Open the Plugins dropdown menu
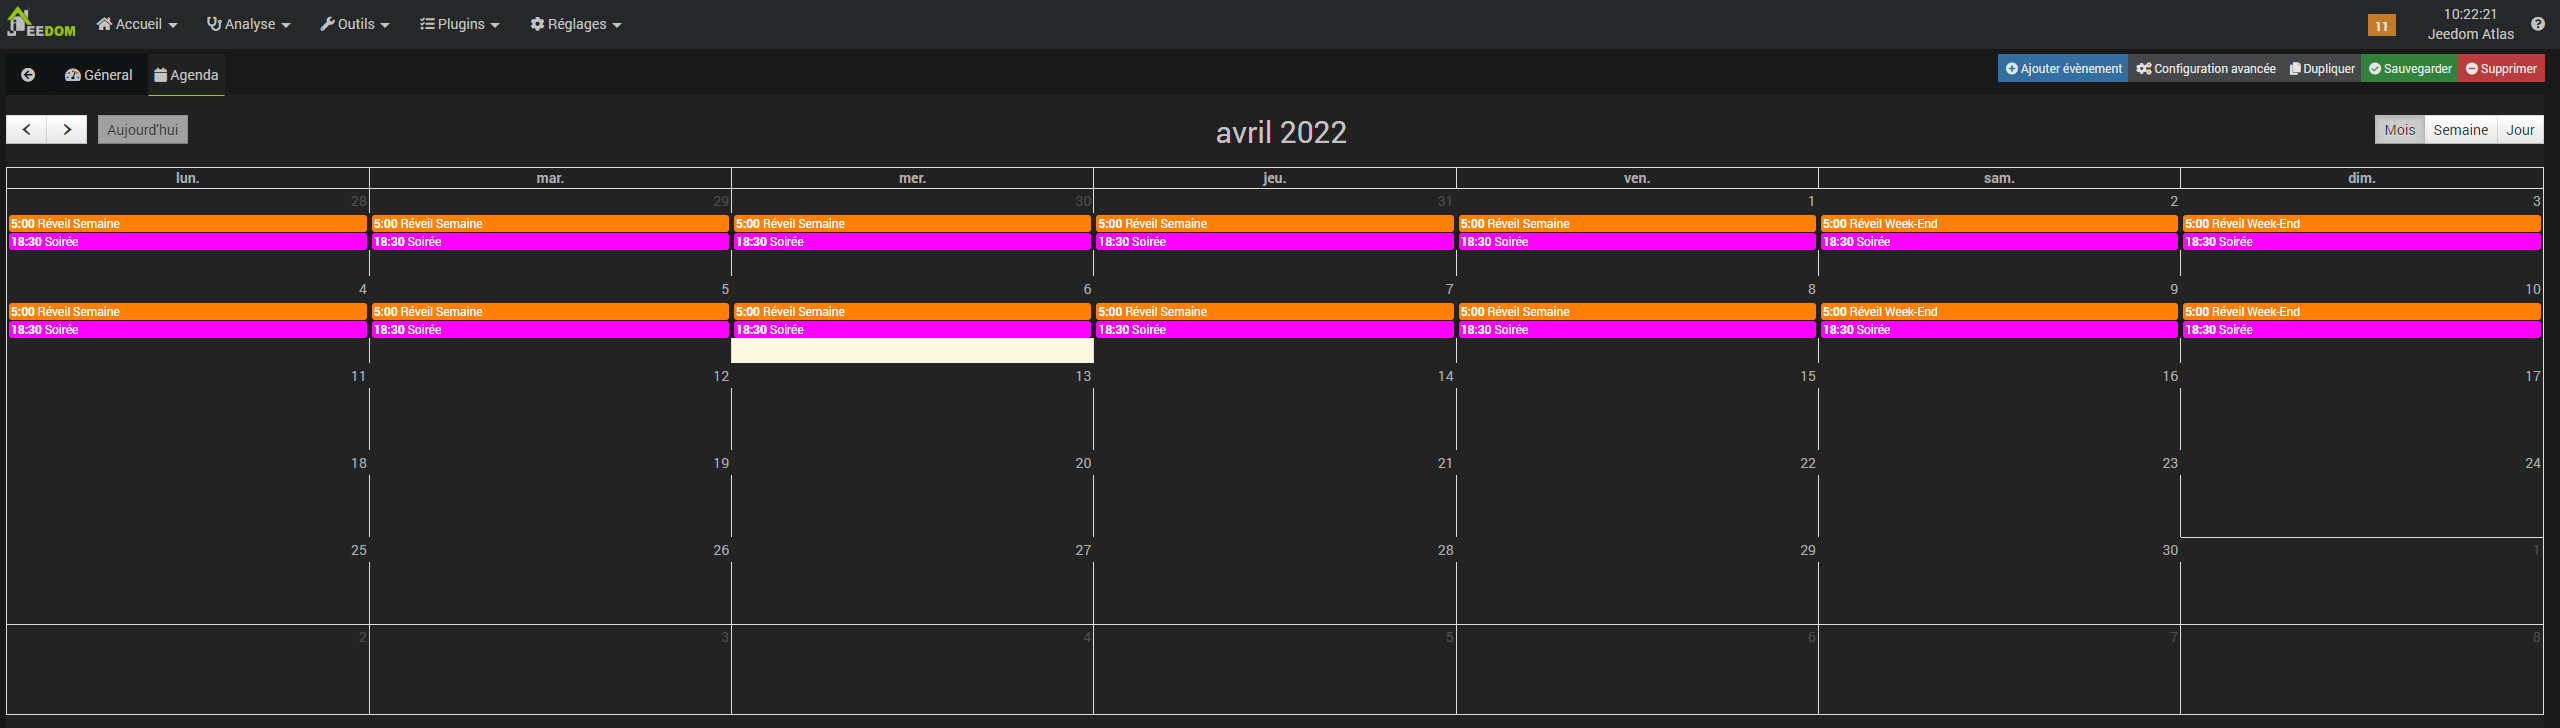Screen dimensions: 2560x728 point(459,24)
